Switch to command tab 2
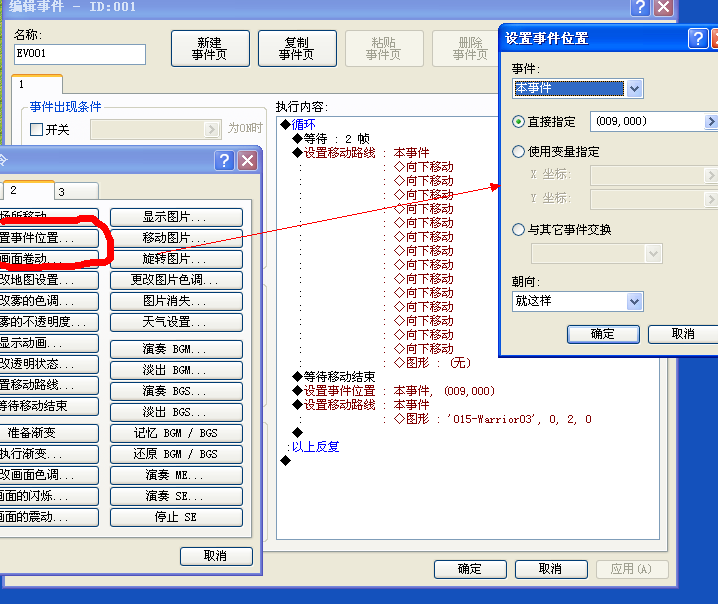Viewport: 718px width, 604px height. tap(28, 190)
